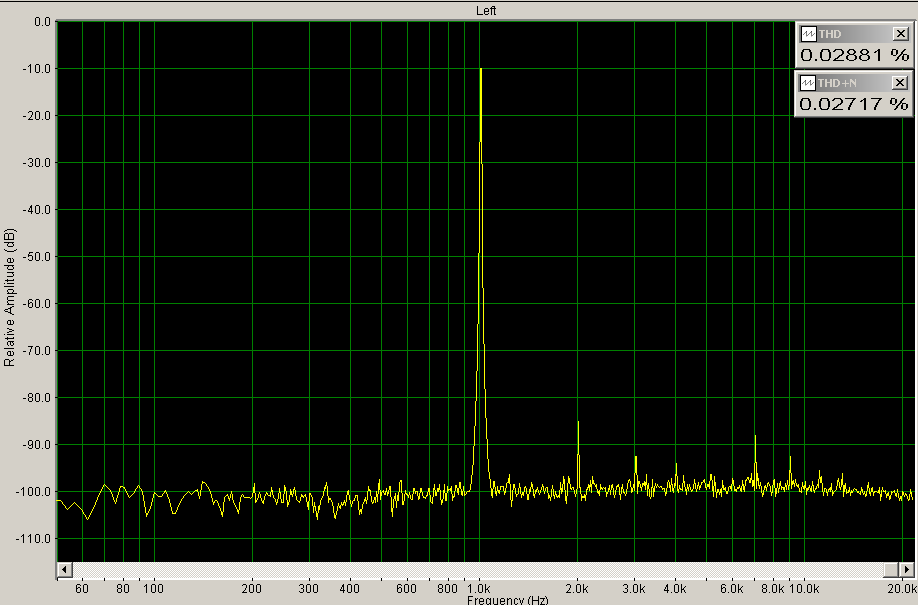Click the -100.0 amplitude tick label
Viewport: 918px width, 605px height.
(34, 491)
